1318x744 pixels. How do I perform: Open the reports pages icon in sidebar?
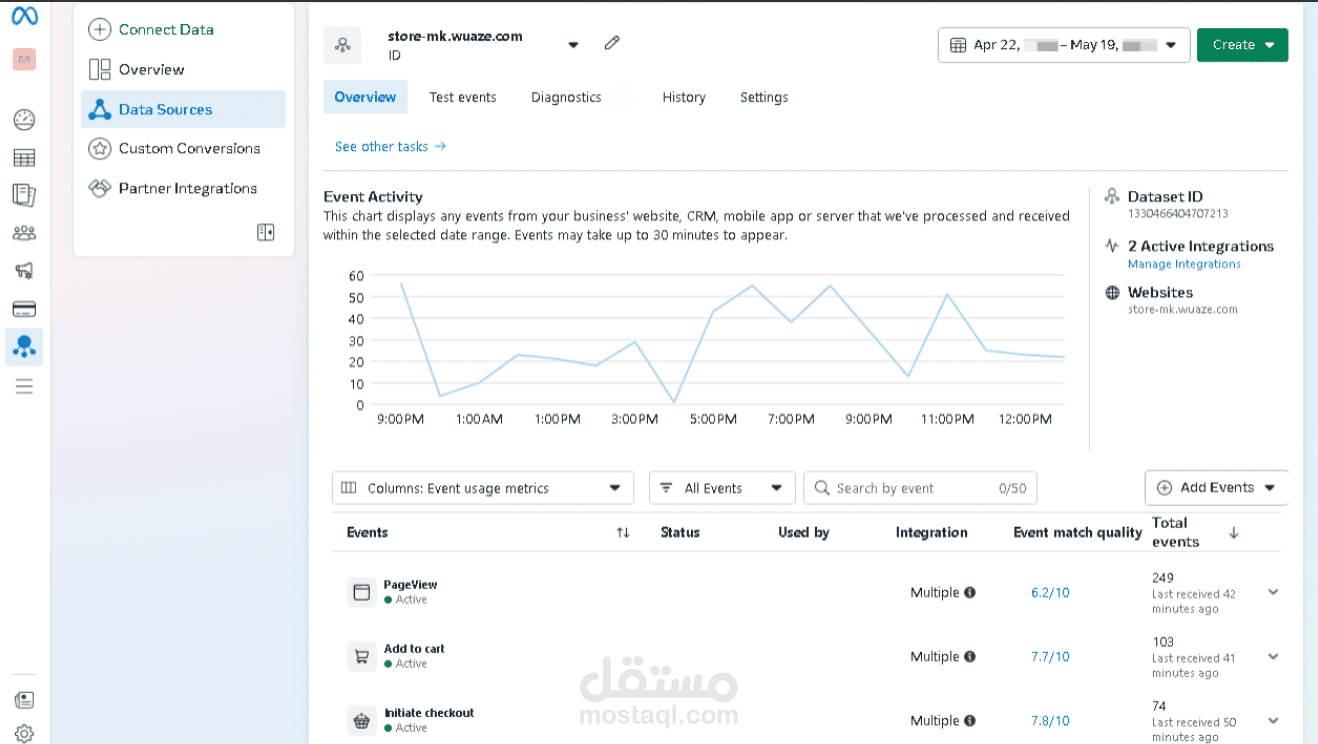[24, 195]
